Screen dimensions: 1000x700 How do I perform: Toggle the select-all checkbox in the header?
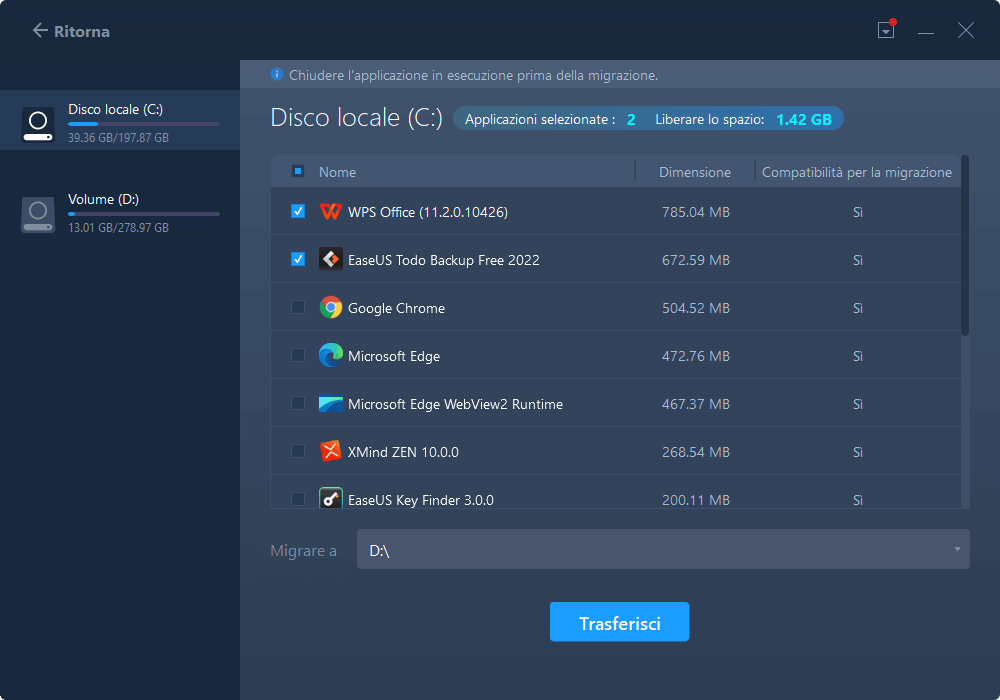click(x=298, y=171)
